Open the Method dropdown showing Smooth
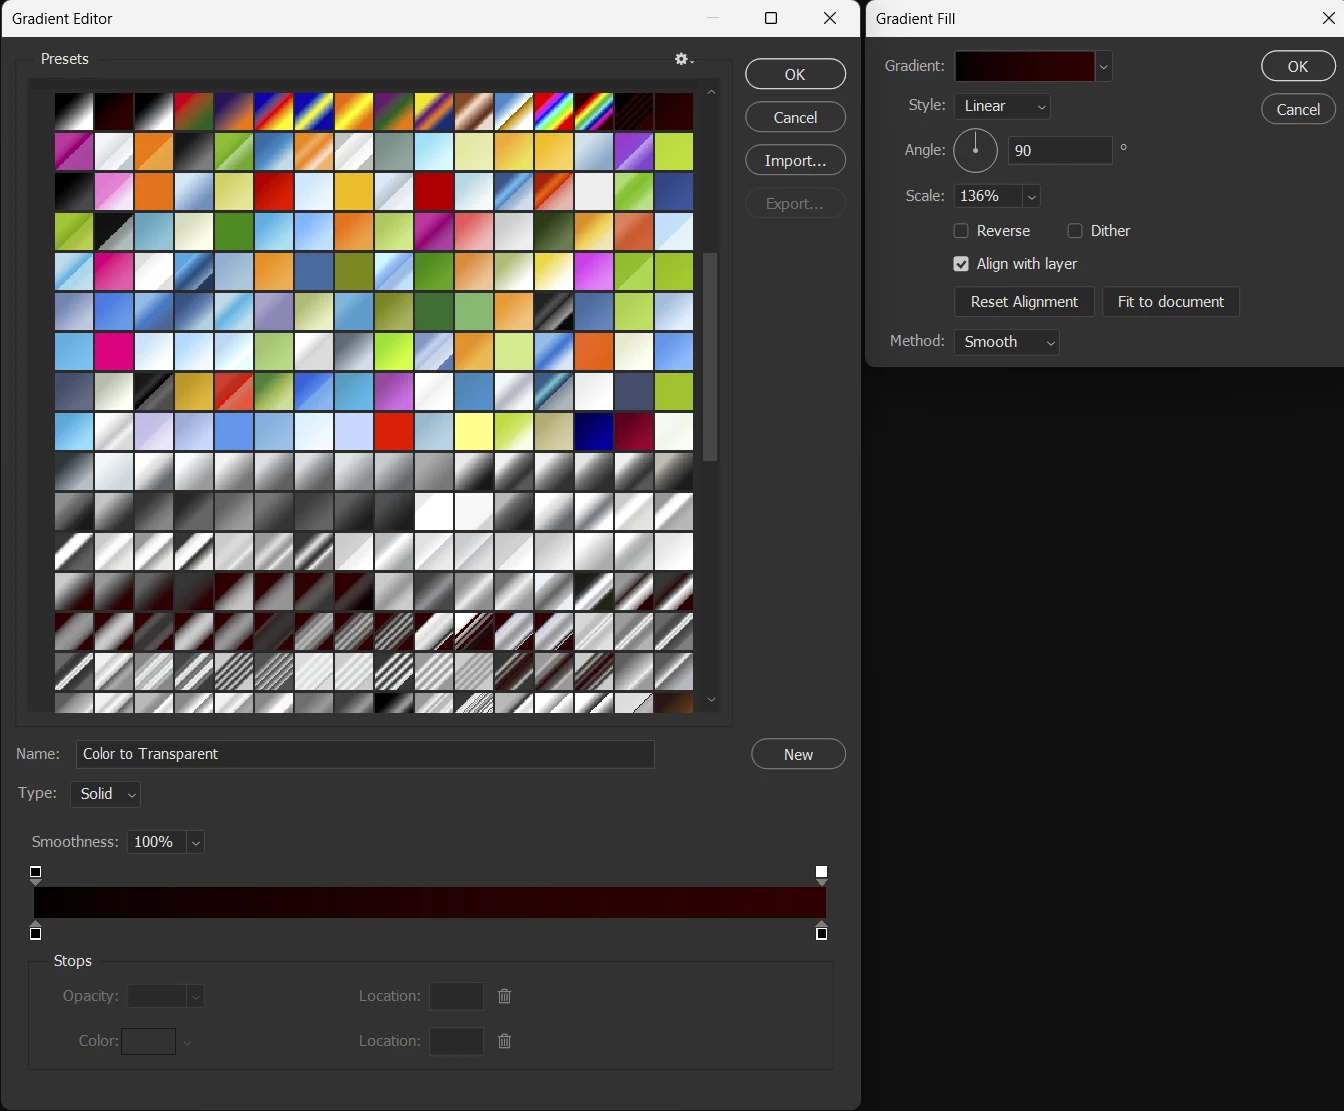The width and height of the screenshot is (1344, 1111). [x=1007, y=342]
